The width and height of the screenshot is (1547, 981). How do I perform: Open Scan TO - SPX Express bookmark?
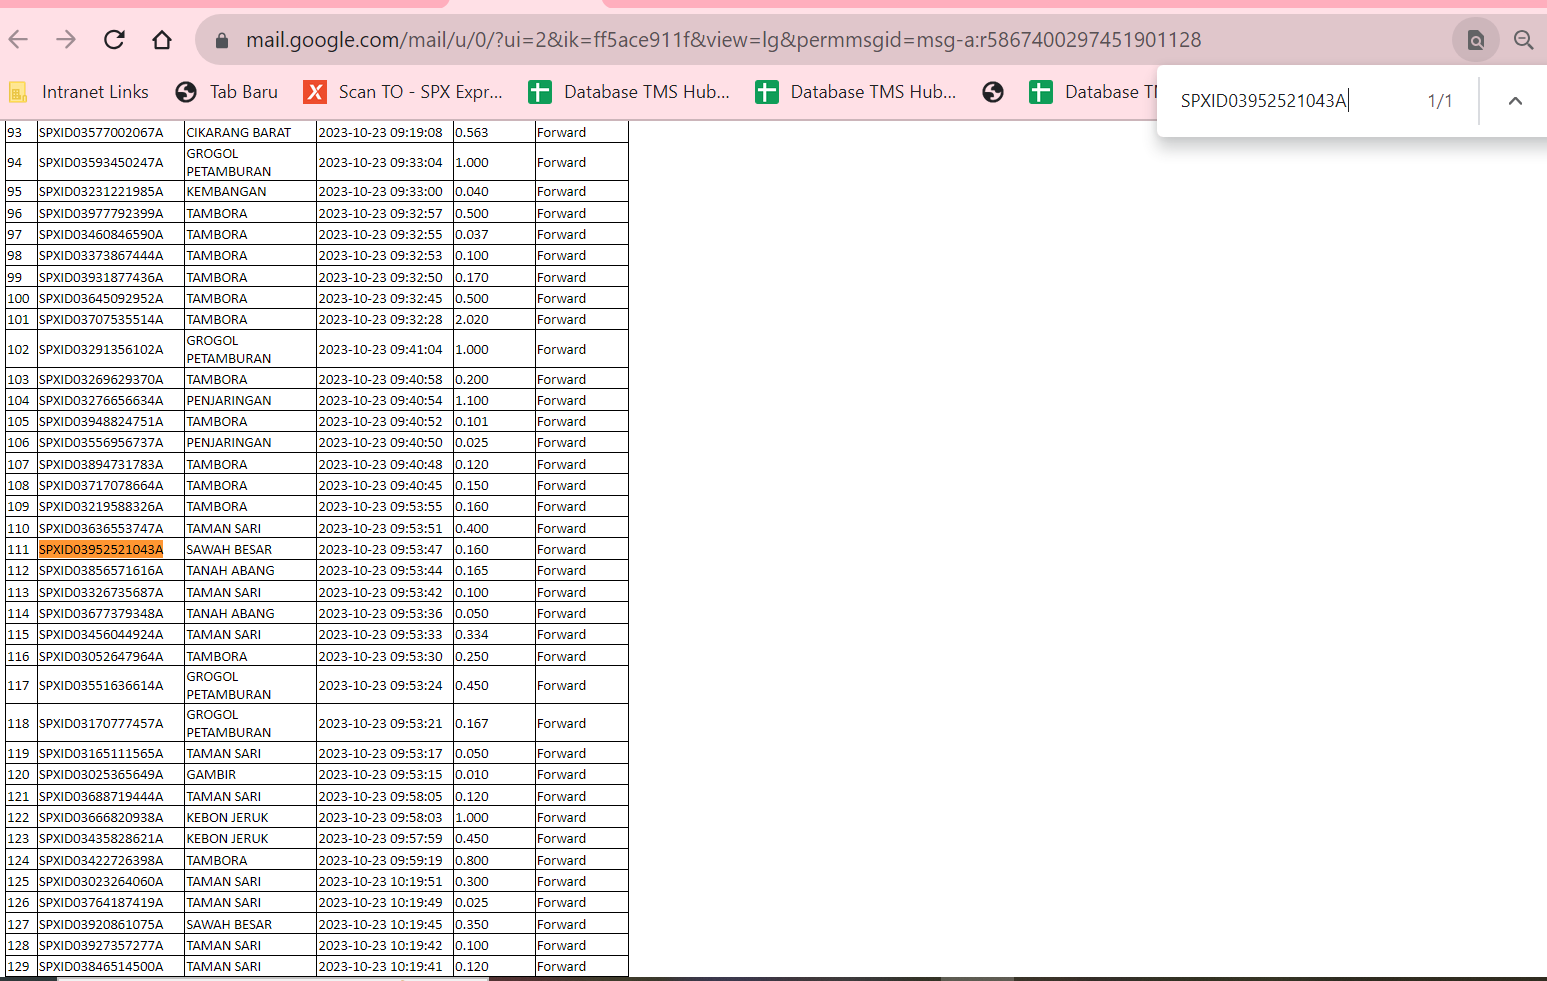click(x=404, y=92)
